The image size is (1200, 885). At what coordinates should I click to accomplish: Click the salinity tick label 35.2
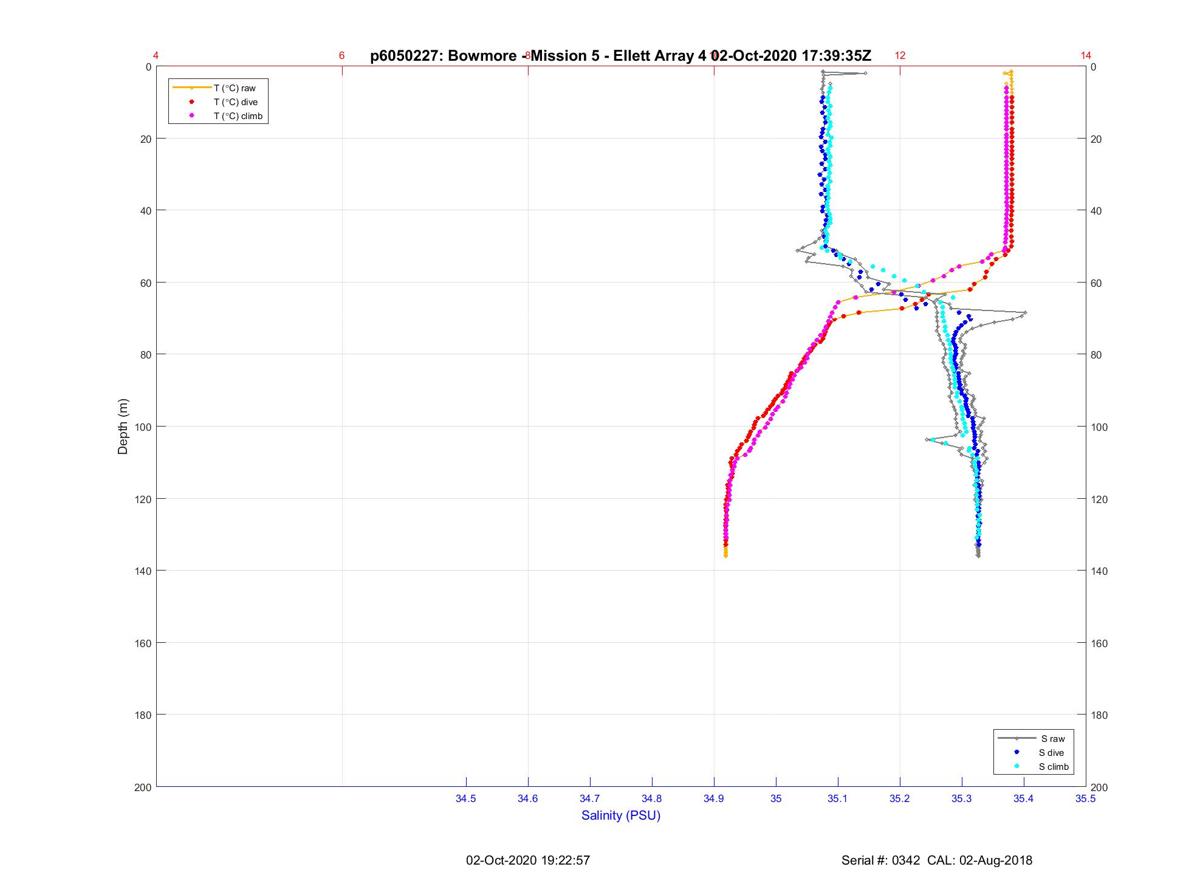[x=900, y=799]
